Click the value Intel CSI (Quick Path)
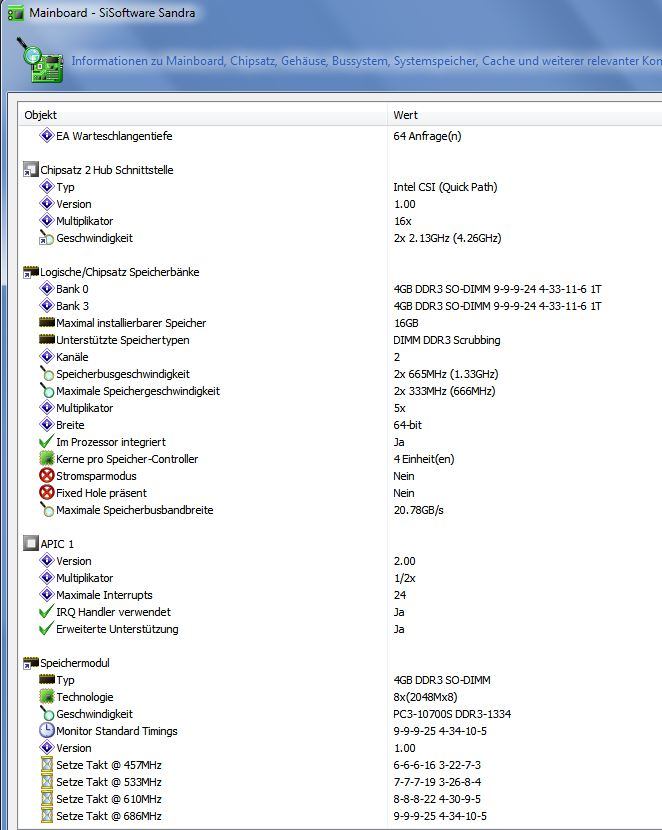Screen dimensions: 662x830 (445, 187)
